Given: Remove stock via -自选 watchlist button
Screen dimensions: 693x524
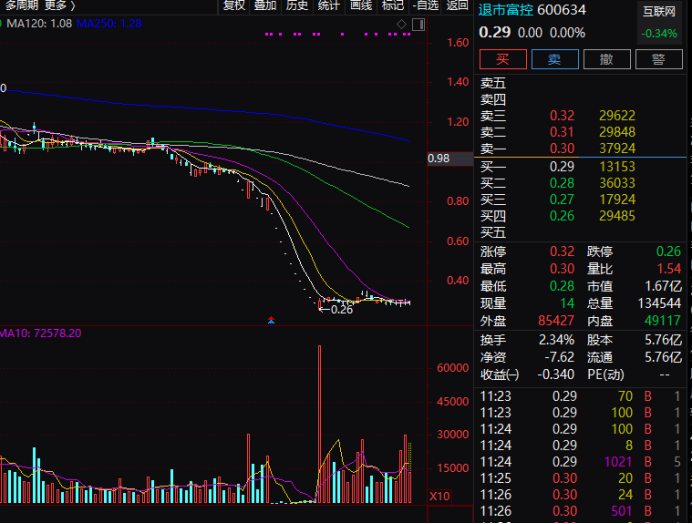Looking at the screenshot, I should point(425,5).
